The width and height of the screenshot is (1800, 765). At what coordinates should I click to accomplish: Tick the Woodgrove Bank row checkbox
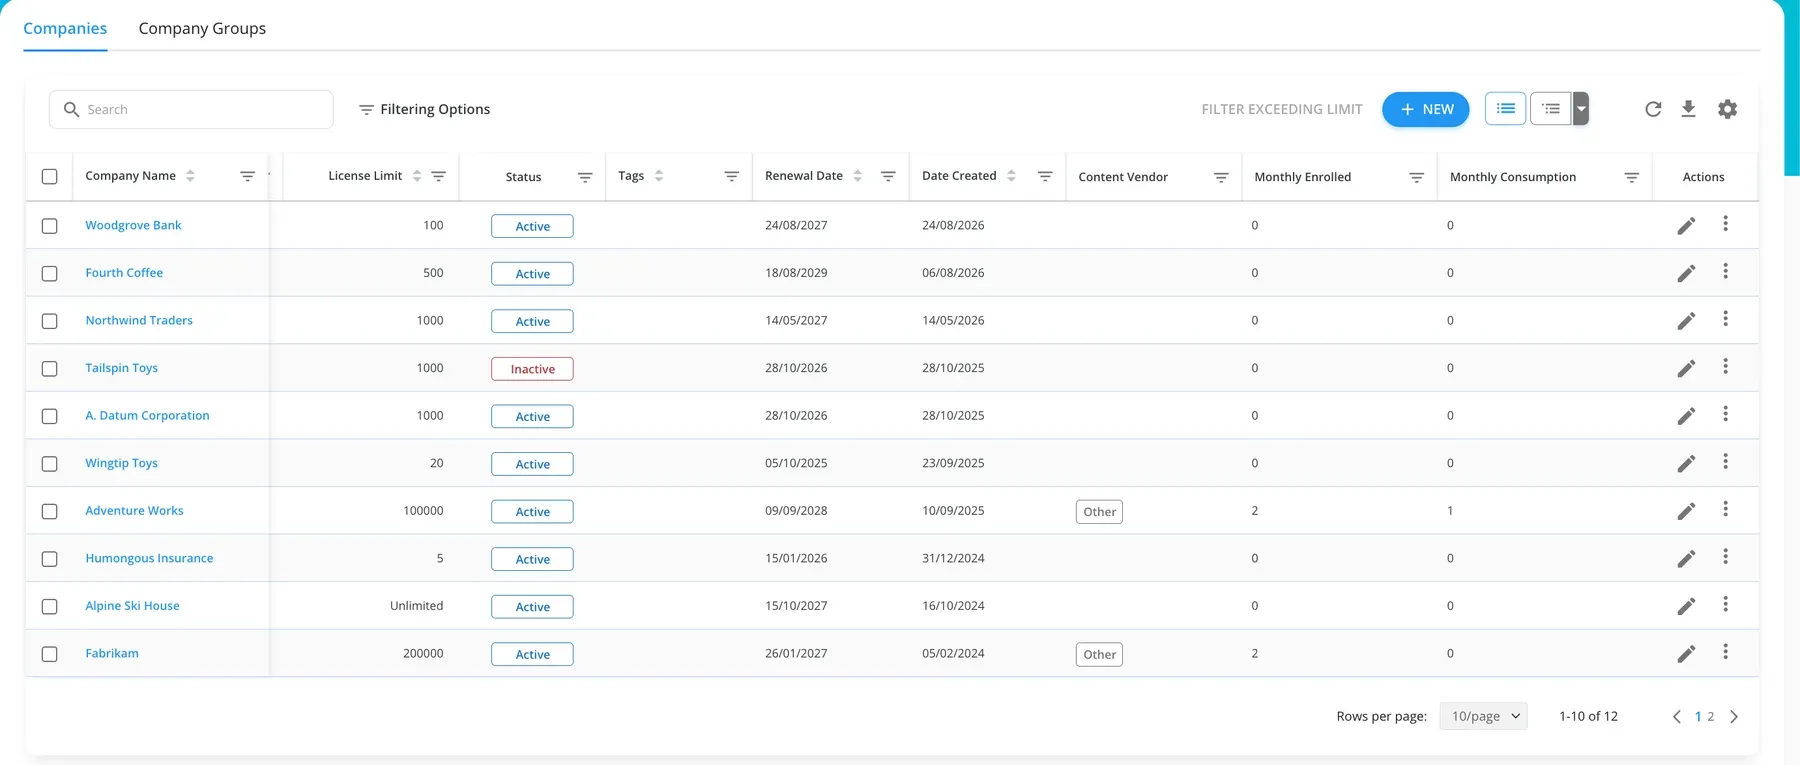coord(49,226)
